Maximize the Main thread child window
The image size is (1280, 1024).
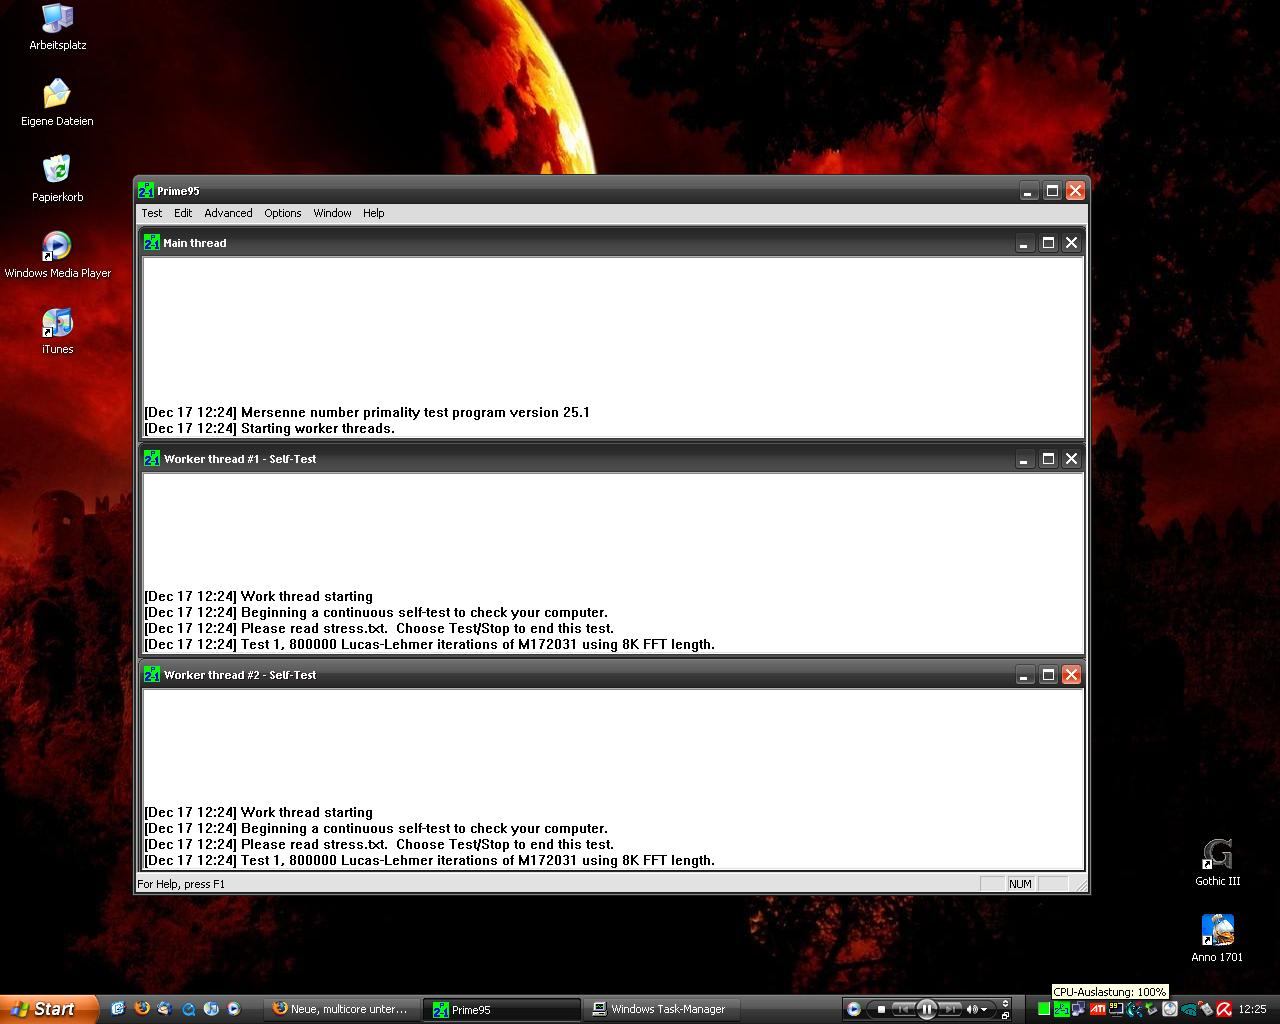click(1048, 243)
